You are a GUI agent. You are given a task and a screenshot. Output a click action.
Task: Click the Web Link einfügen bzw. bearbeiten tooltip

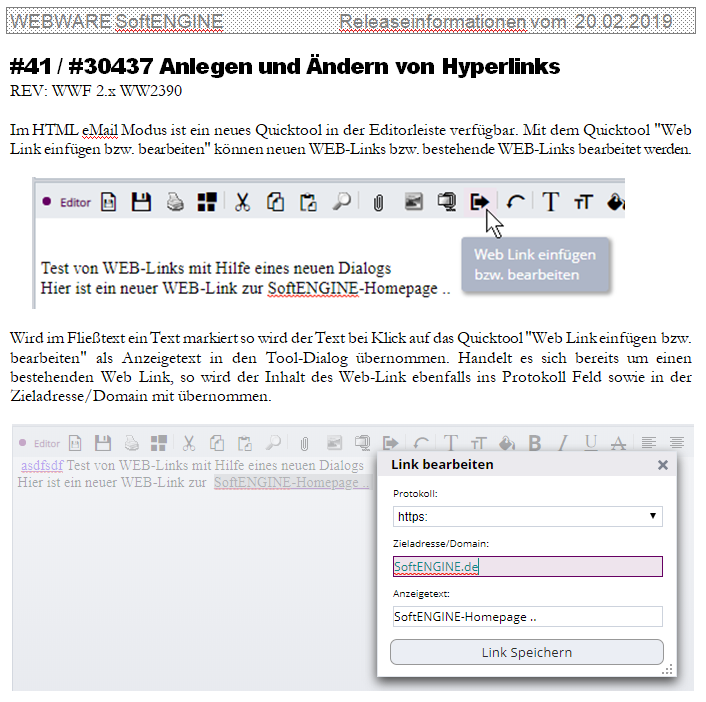coord(535,265)
